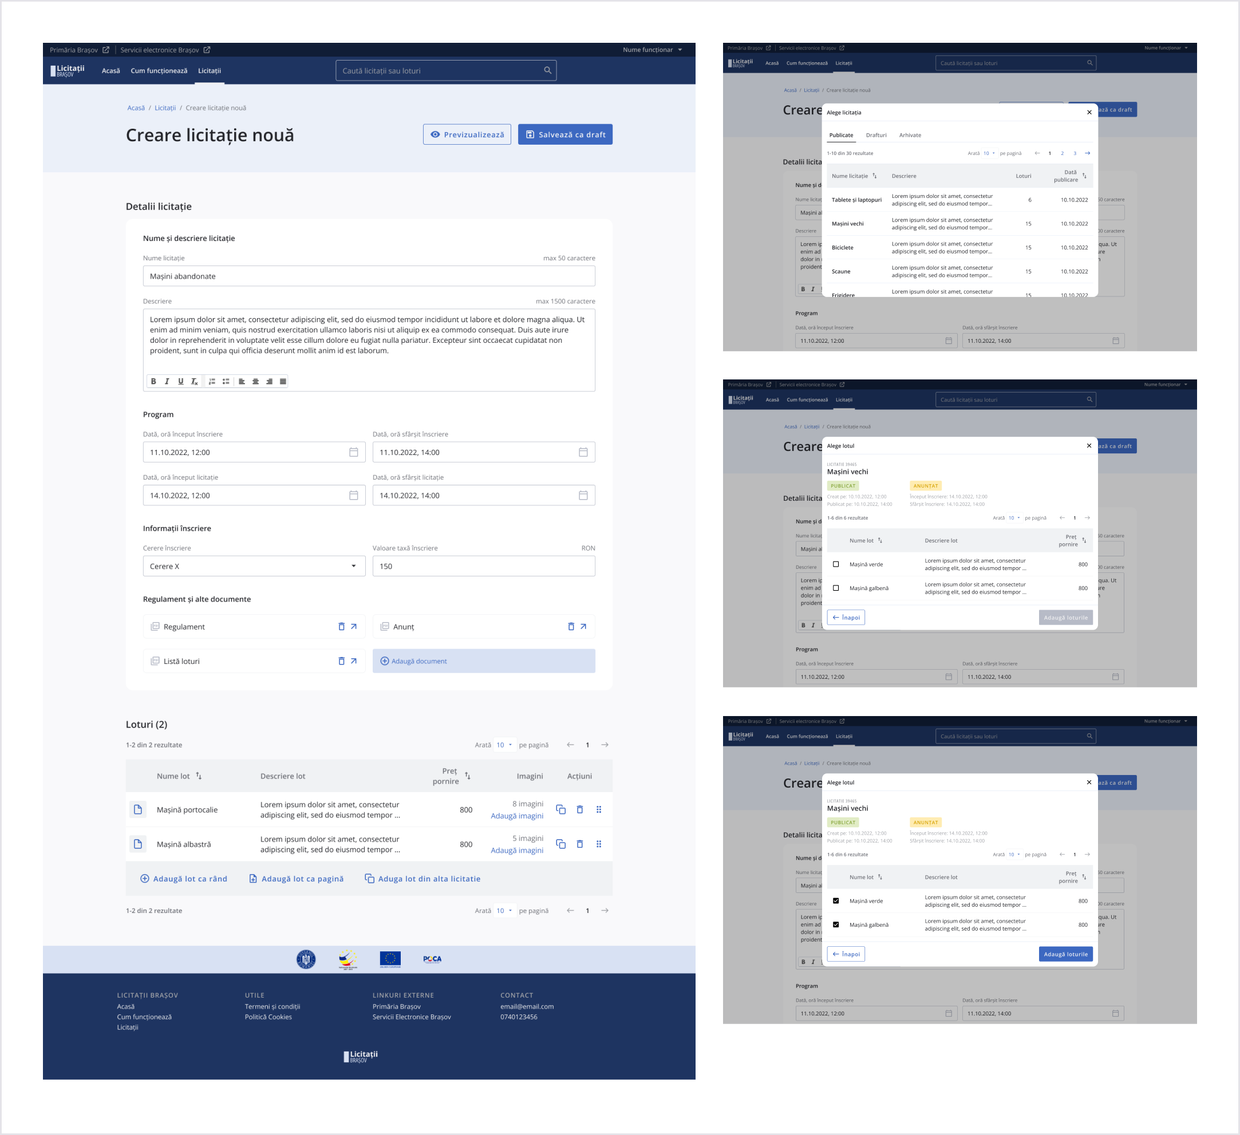1240x1135 pixels.
Task: Click the Salvează ca draft button
Action: pyautogui.click(x=565, y=134)
